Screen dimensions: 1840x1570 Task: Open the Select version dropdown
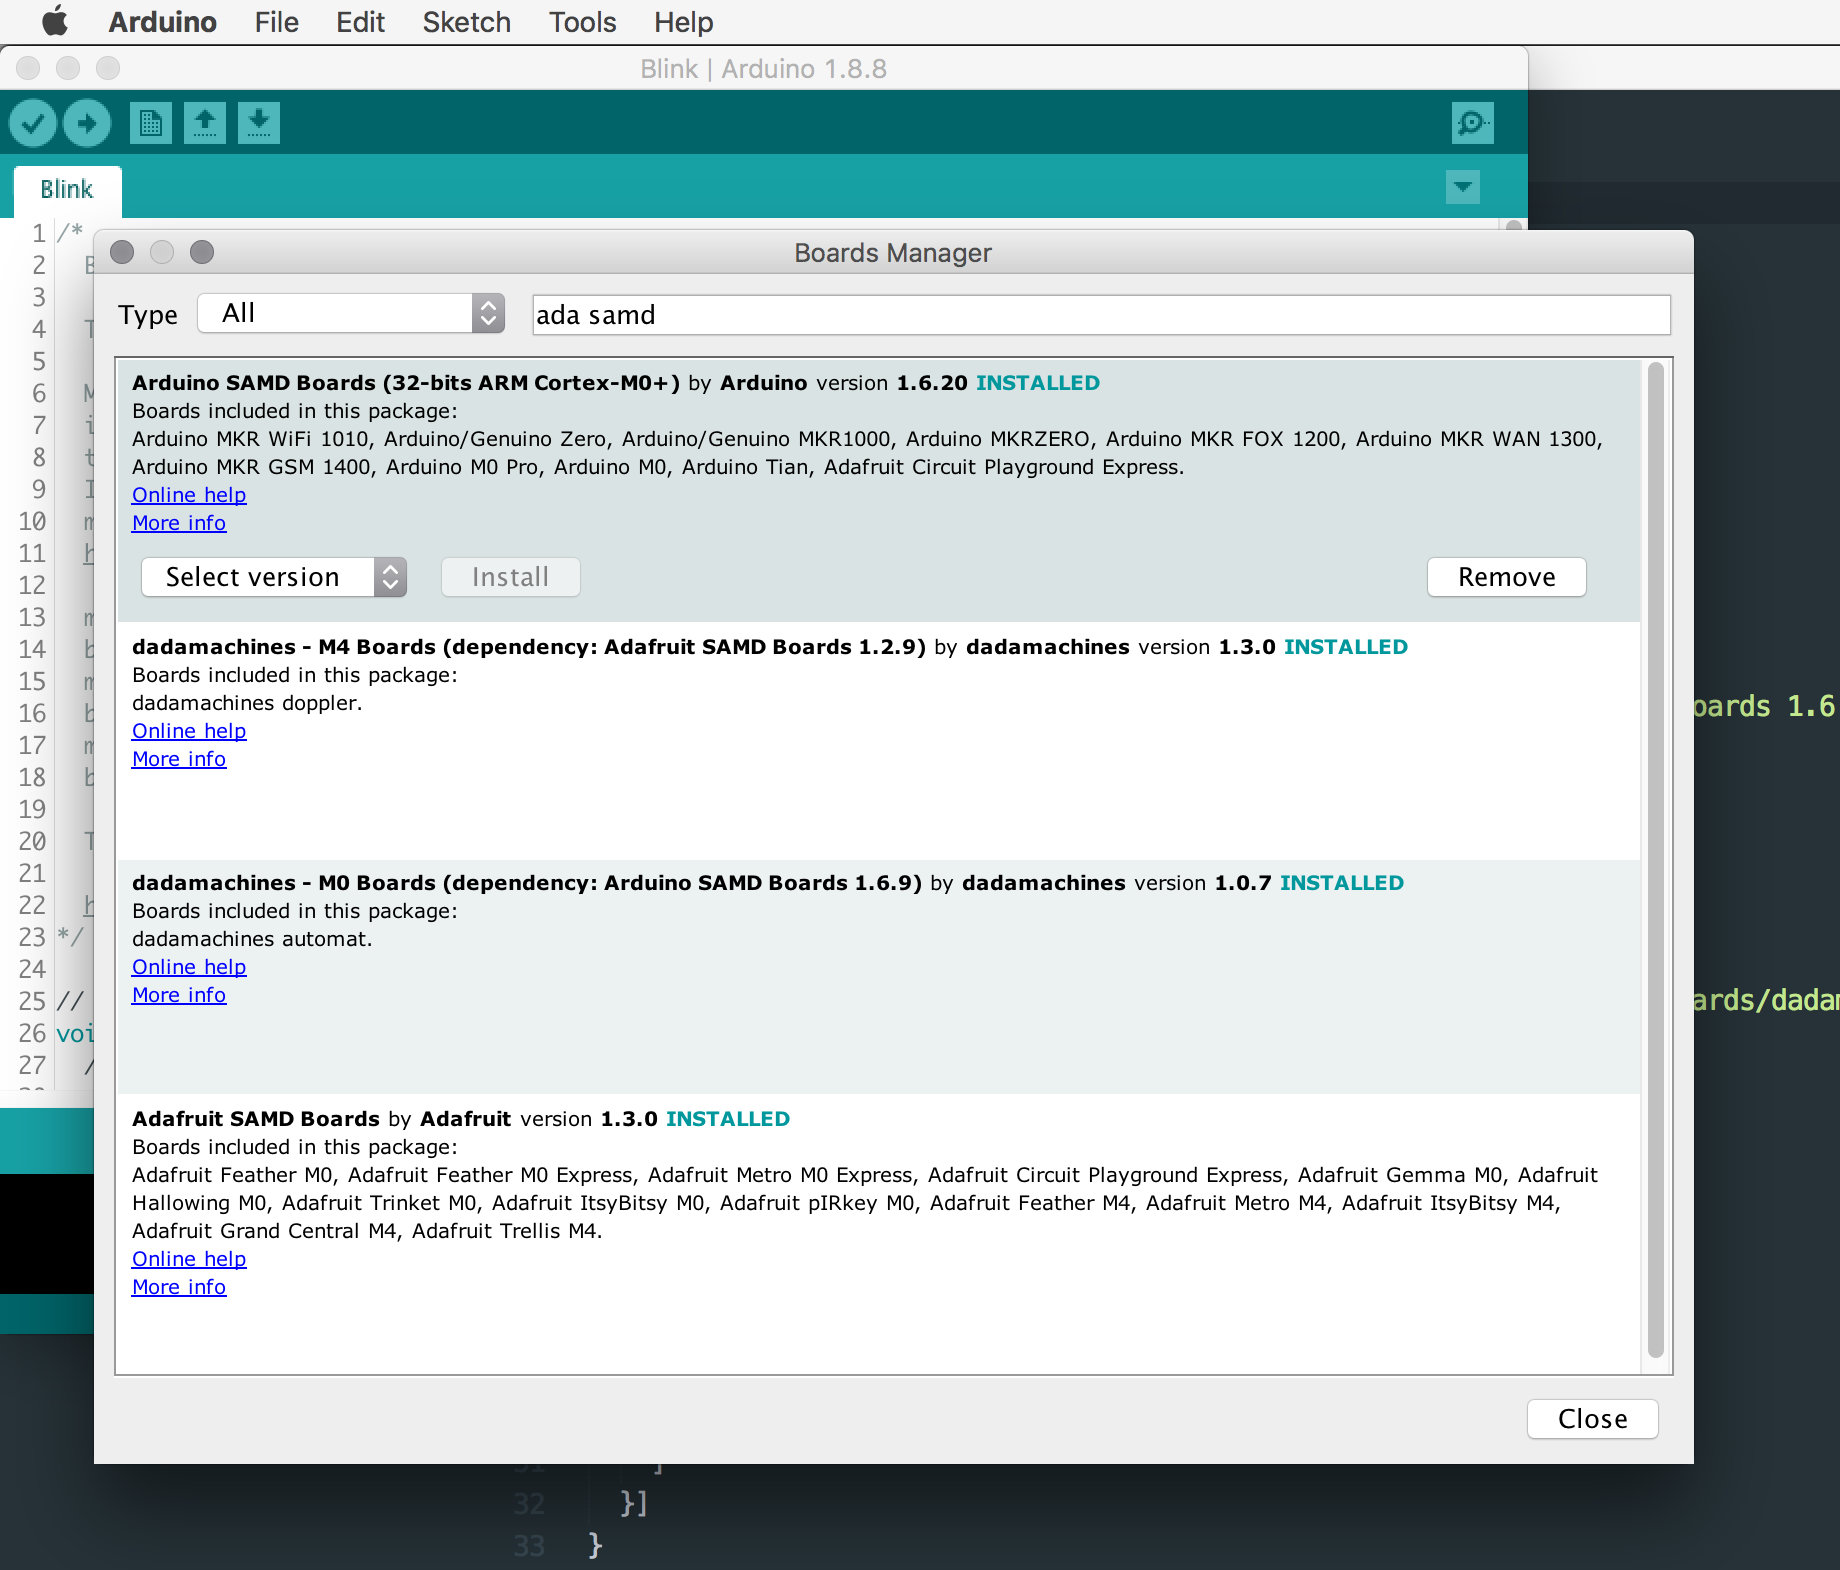[x=274, y=577]
